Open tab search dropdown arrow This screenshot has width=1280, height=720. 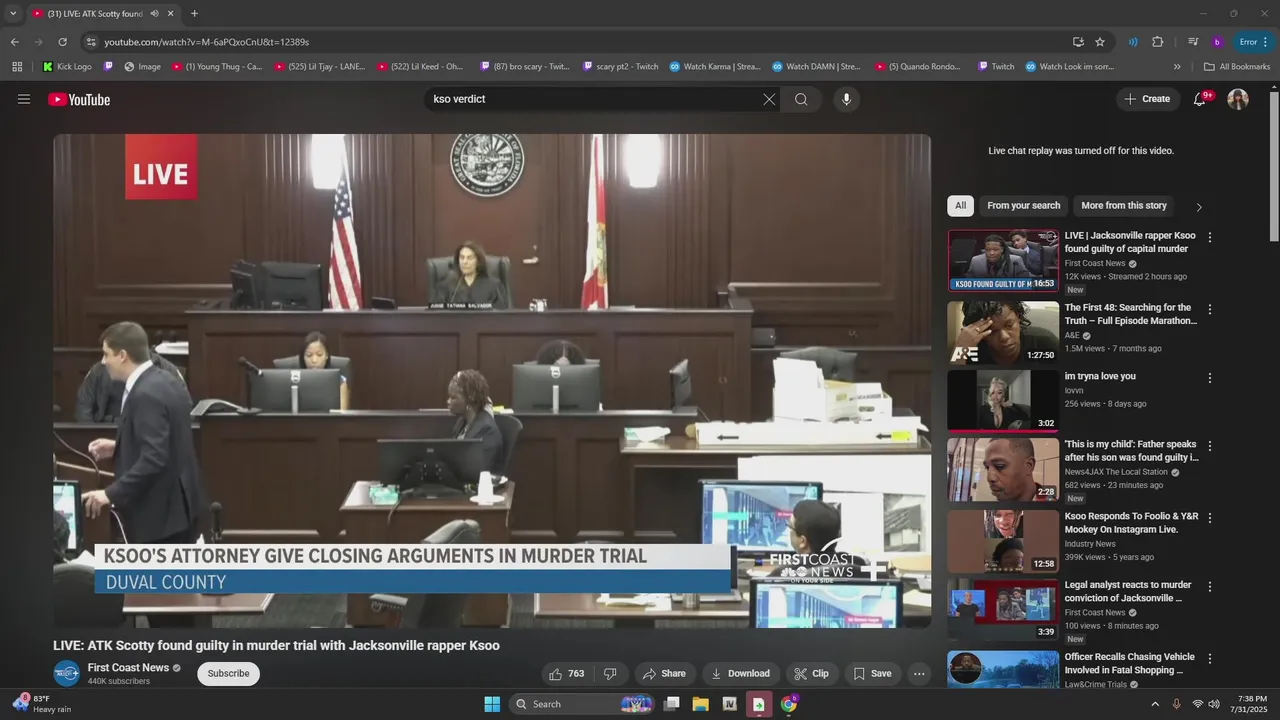[x=13, y=14]
